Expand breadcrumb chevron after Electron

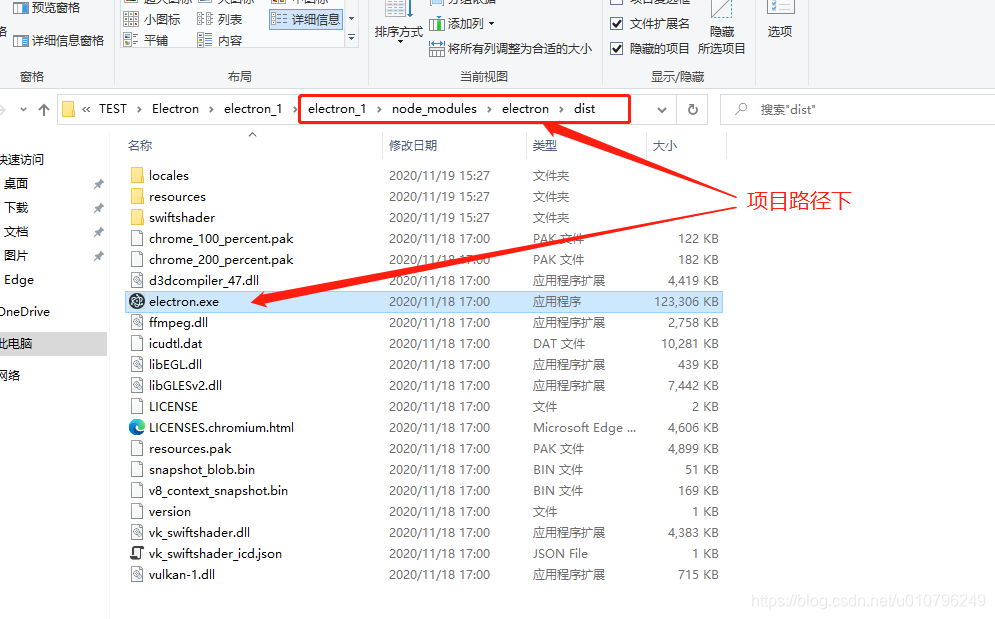(x=211, y=109)
